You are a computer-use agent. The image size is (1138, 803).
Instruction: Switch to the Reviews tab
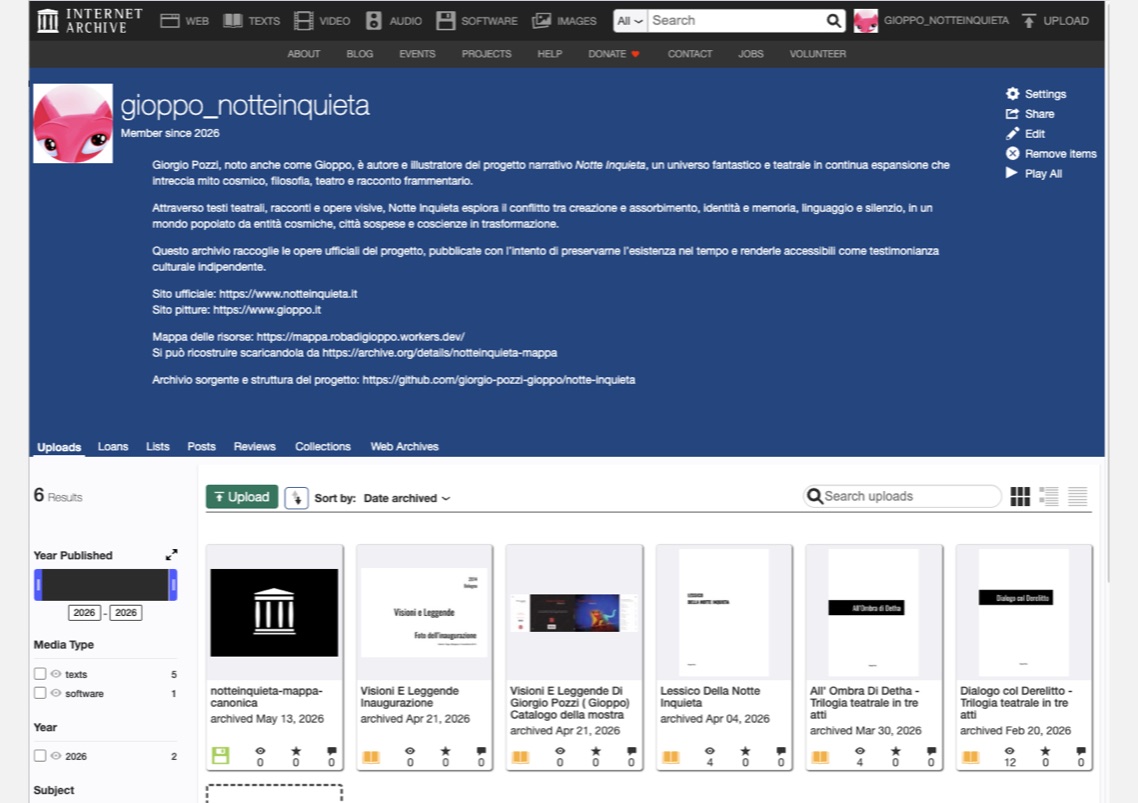[254, 447]
